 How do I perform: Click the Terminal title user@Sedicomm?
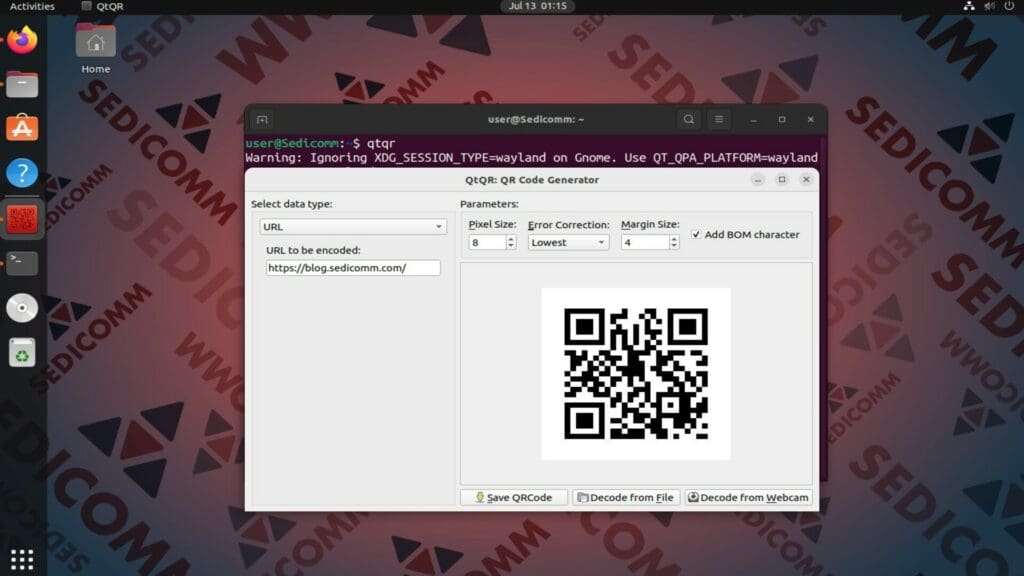coord(536,120)
